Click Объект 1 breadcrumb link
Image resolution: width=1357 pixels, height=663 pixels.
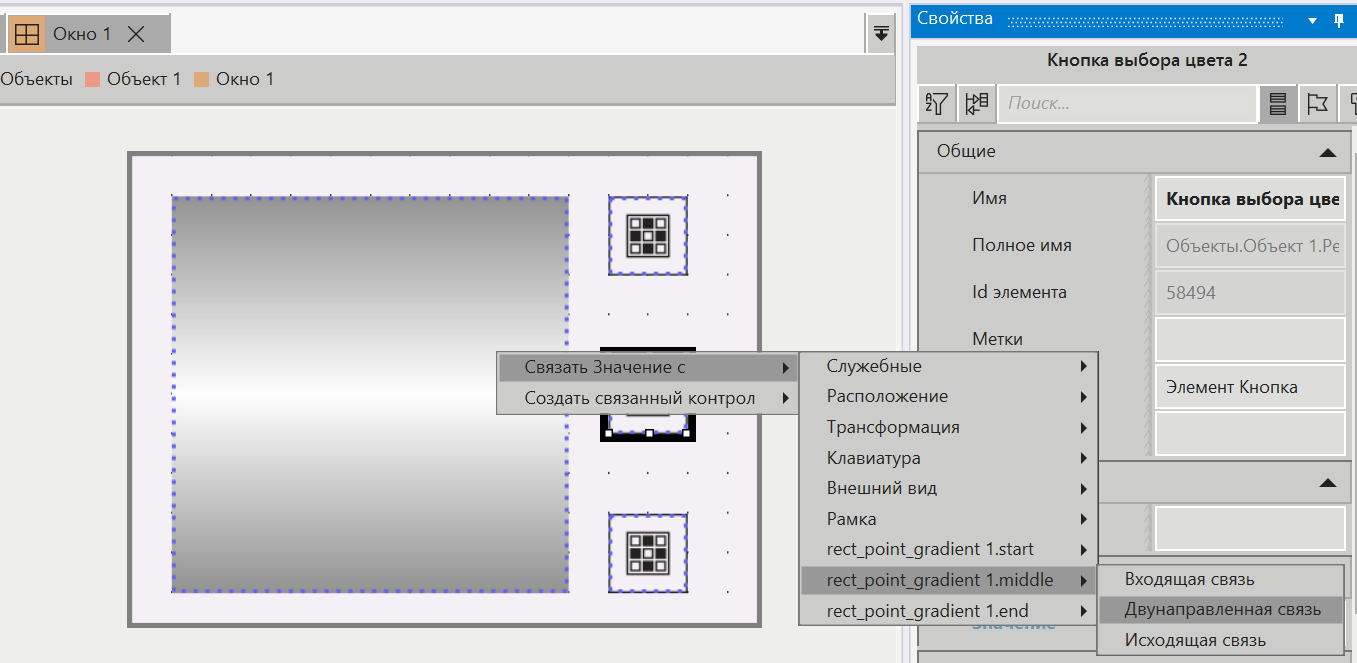click(143, 79)
